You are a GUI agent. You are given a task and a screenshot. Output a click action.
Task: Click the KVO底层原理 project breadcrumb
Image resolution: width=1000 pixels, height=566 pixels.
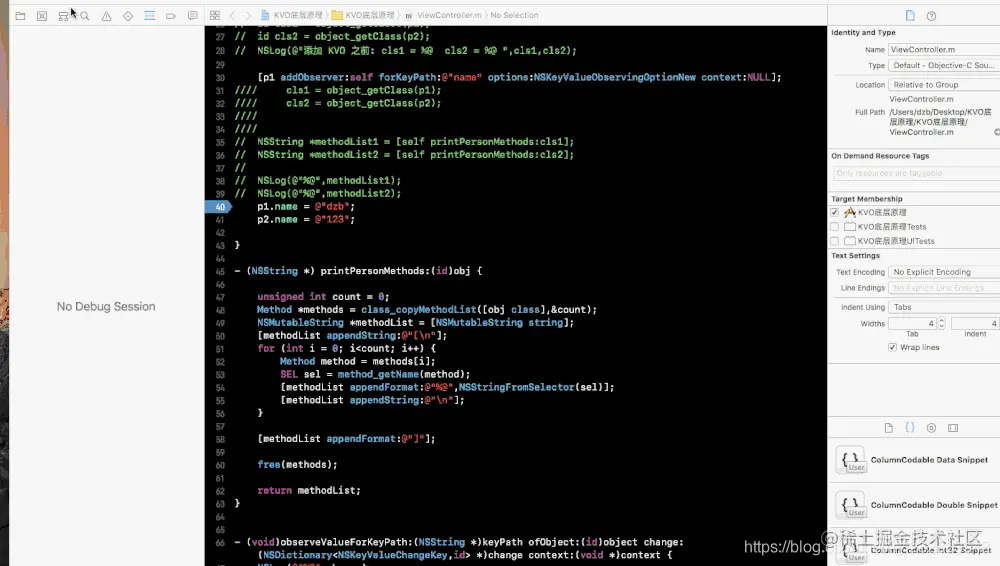click(291, 15)
